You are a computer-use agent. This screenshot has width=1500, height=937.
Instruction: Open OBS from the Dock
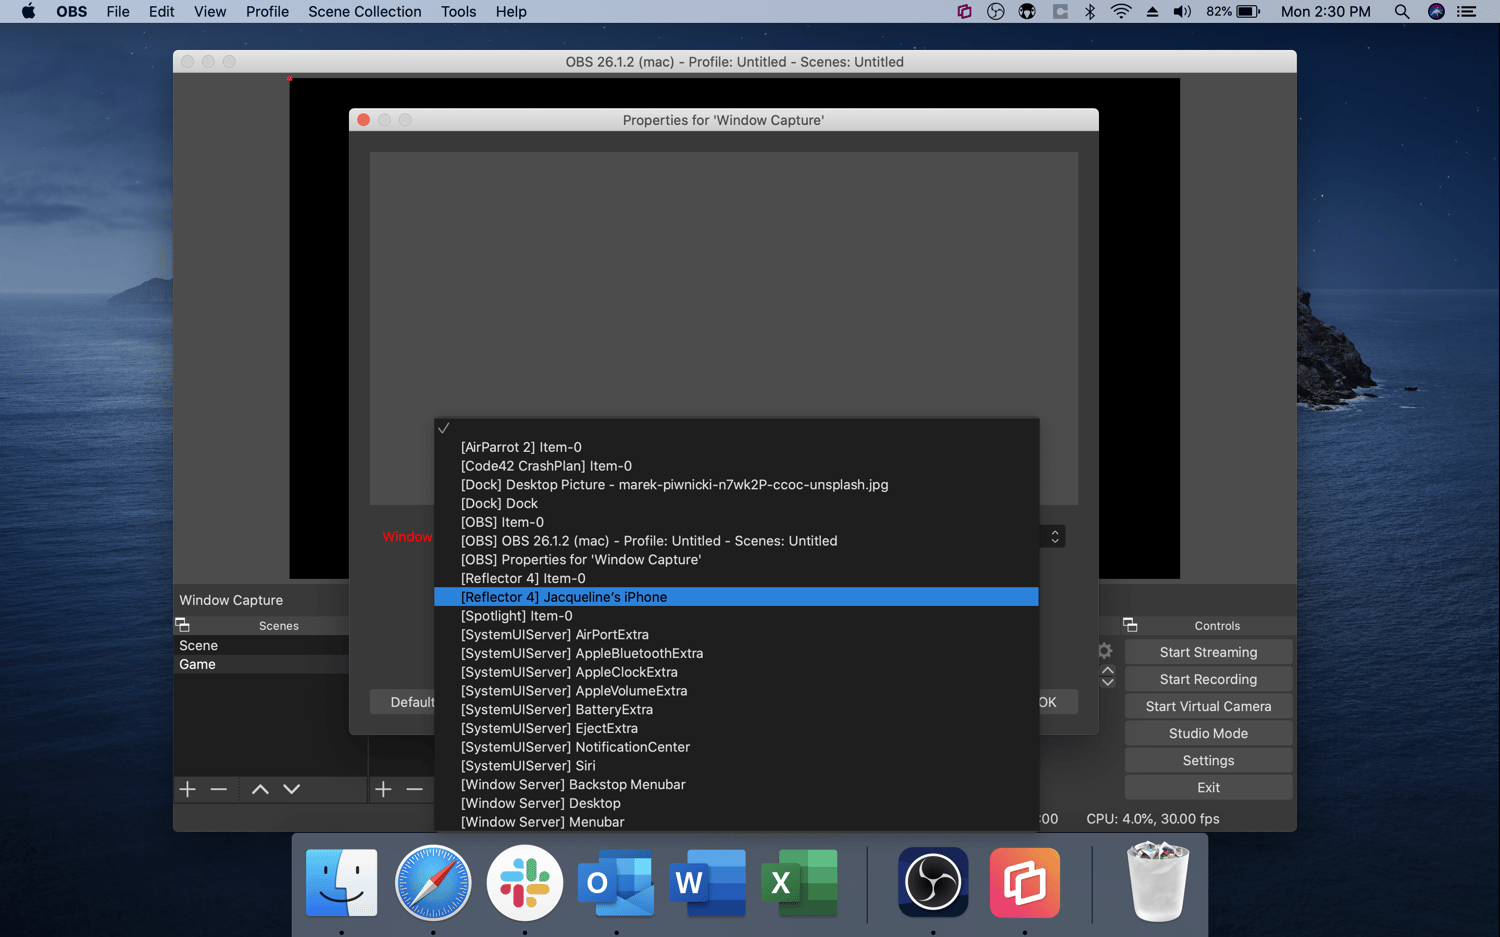point(932,883)
